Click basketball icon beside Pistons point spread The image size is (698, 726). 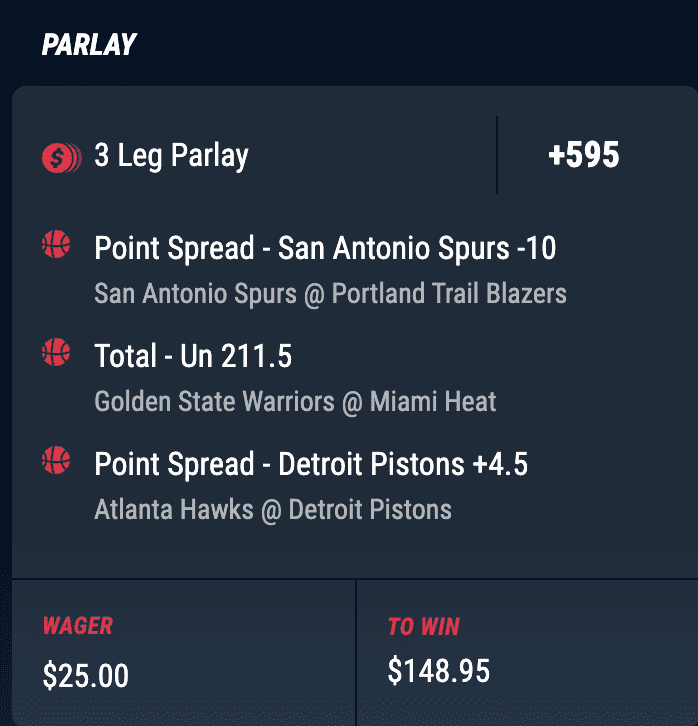point(56,460)
